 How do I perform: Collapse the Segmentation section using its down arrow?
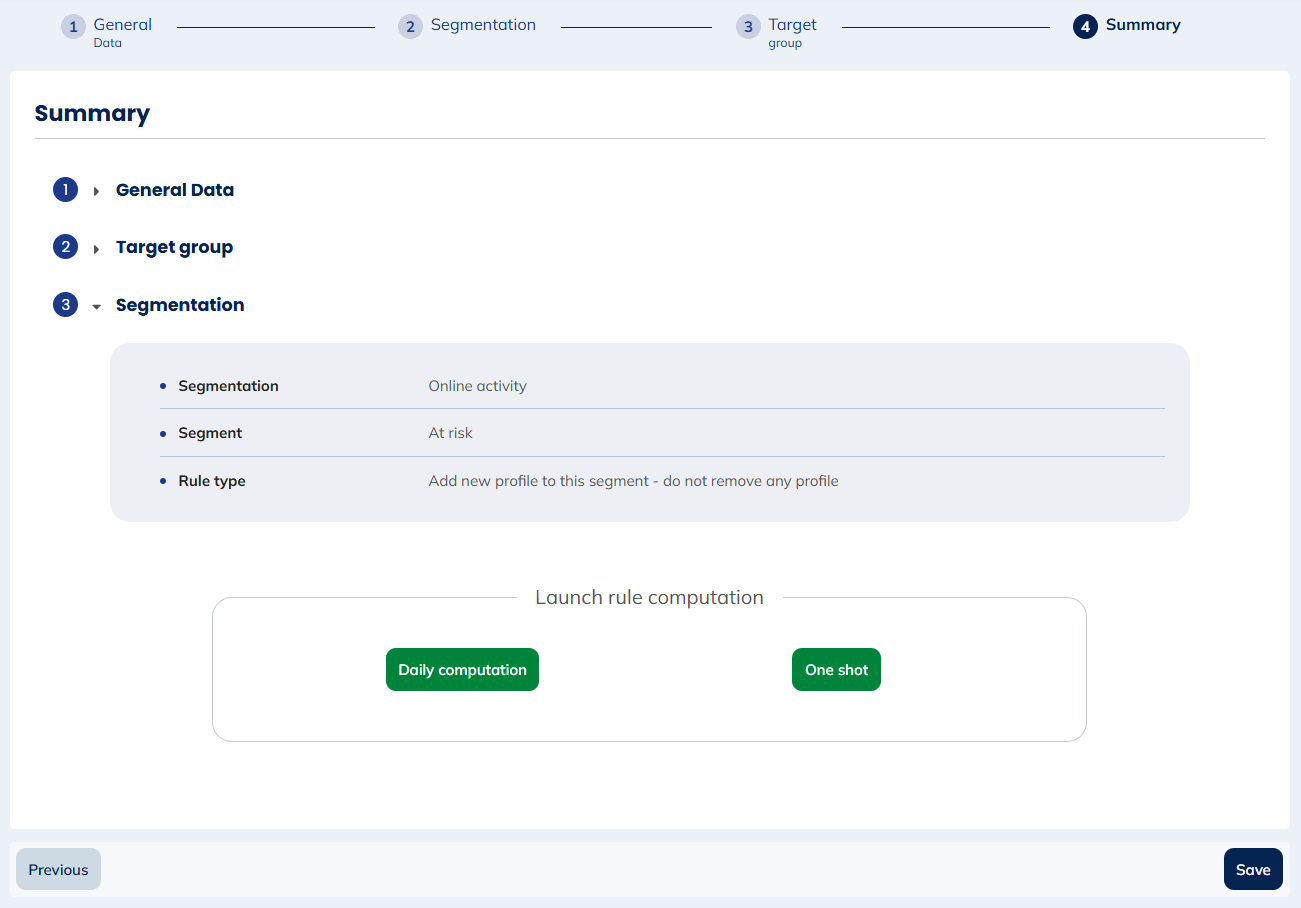pos(96,307)
